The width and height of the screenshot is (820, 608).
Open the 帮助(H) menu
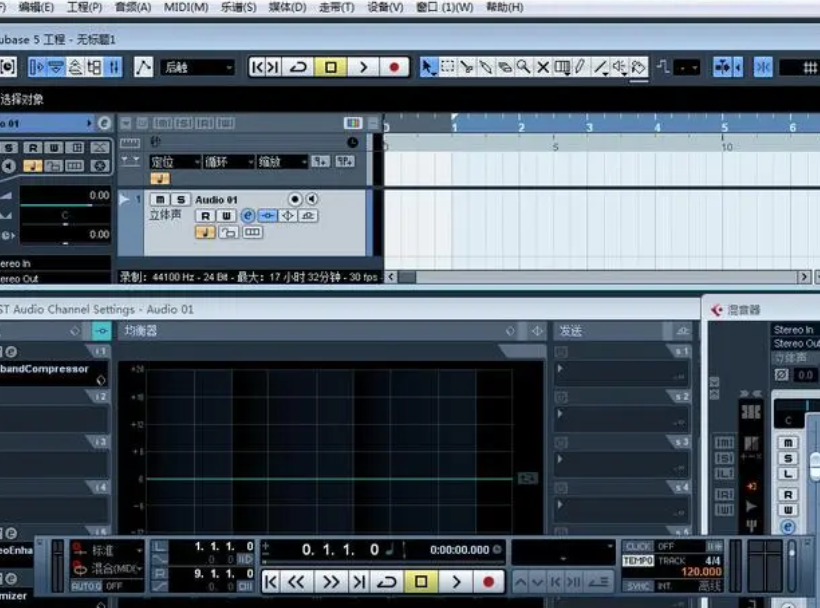pos(505,7)
